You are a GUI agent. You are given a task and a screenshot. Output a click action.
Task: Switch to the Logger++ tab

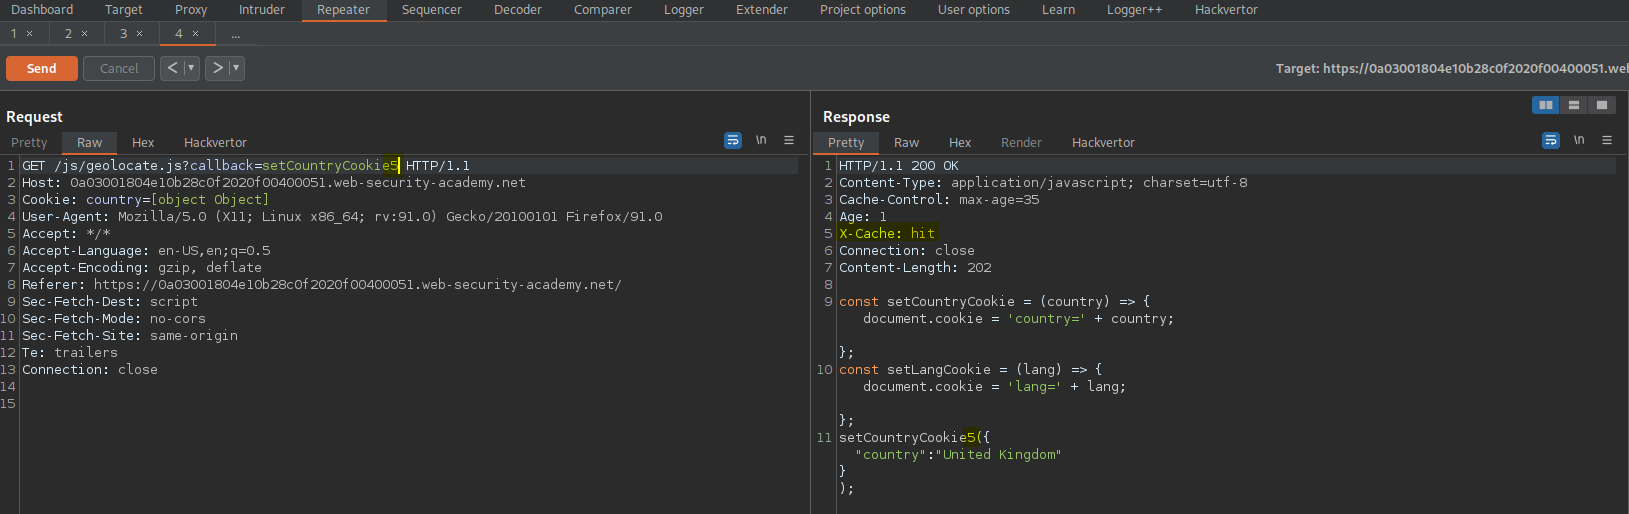pos(1135,10)
